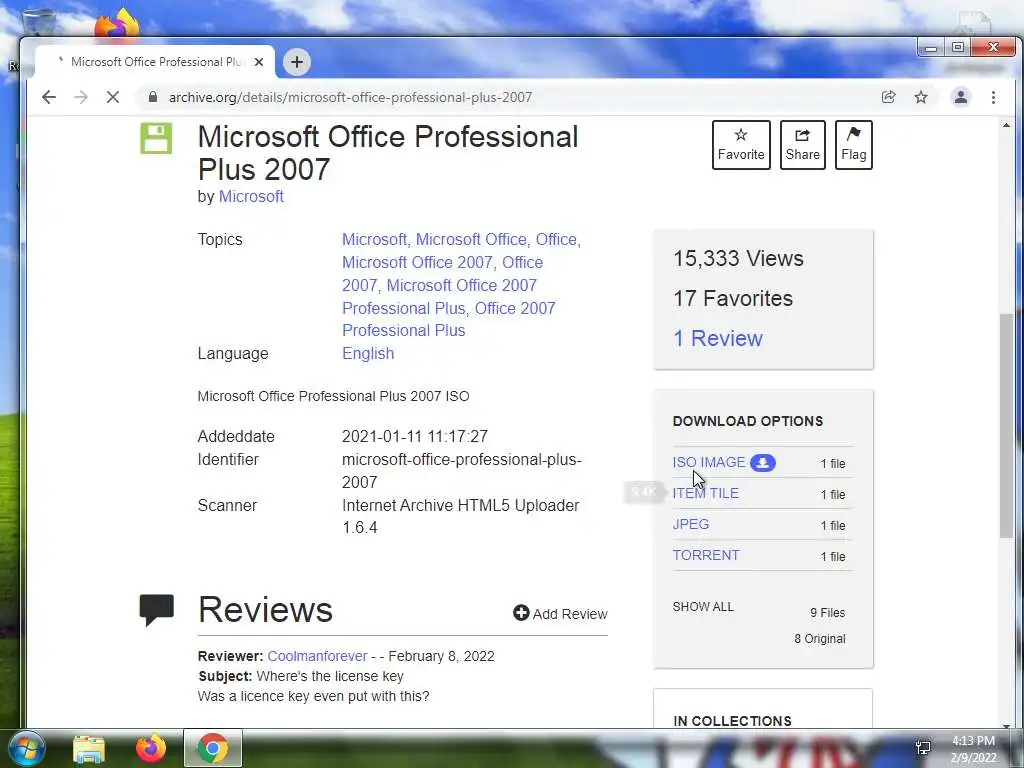Open Windows Explorer from taskbar

click(89, 749)
